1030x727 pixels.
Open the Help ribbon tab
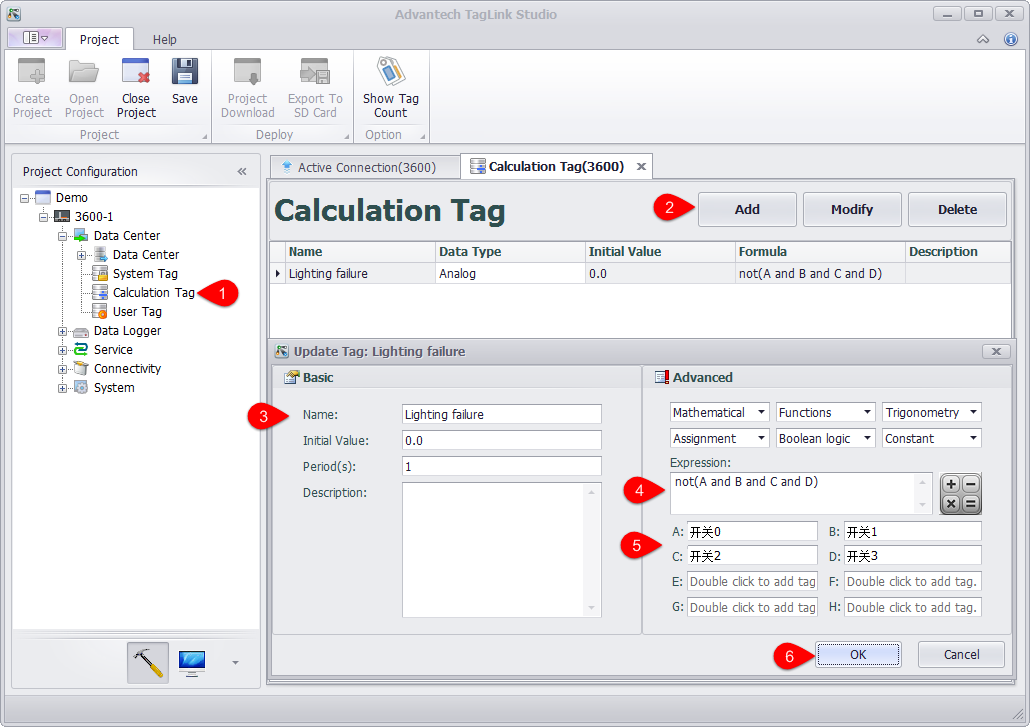point(165,39)
